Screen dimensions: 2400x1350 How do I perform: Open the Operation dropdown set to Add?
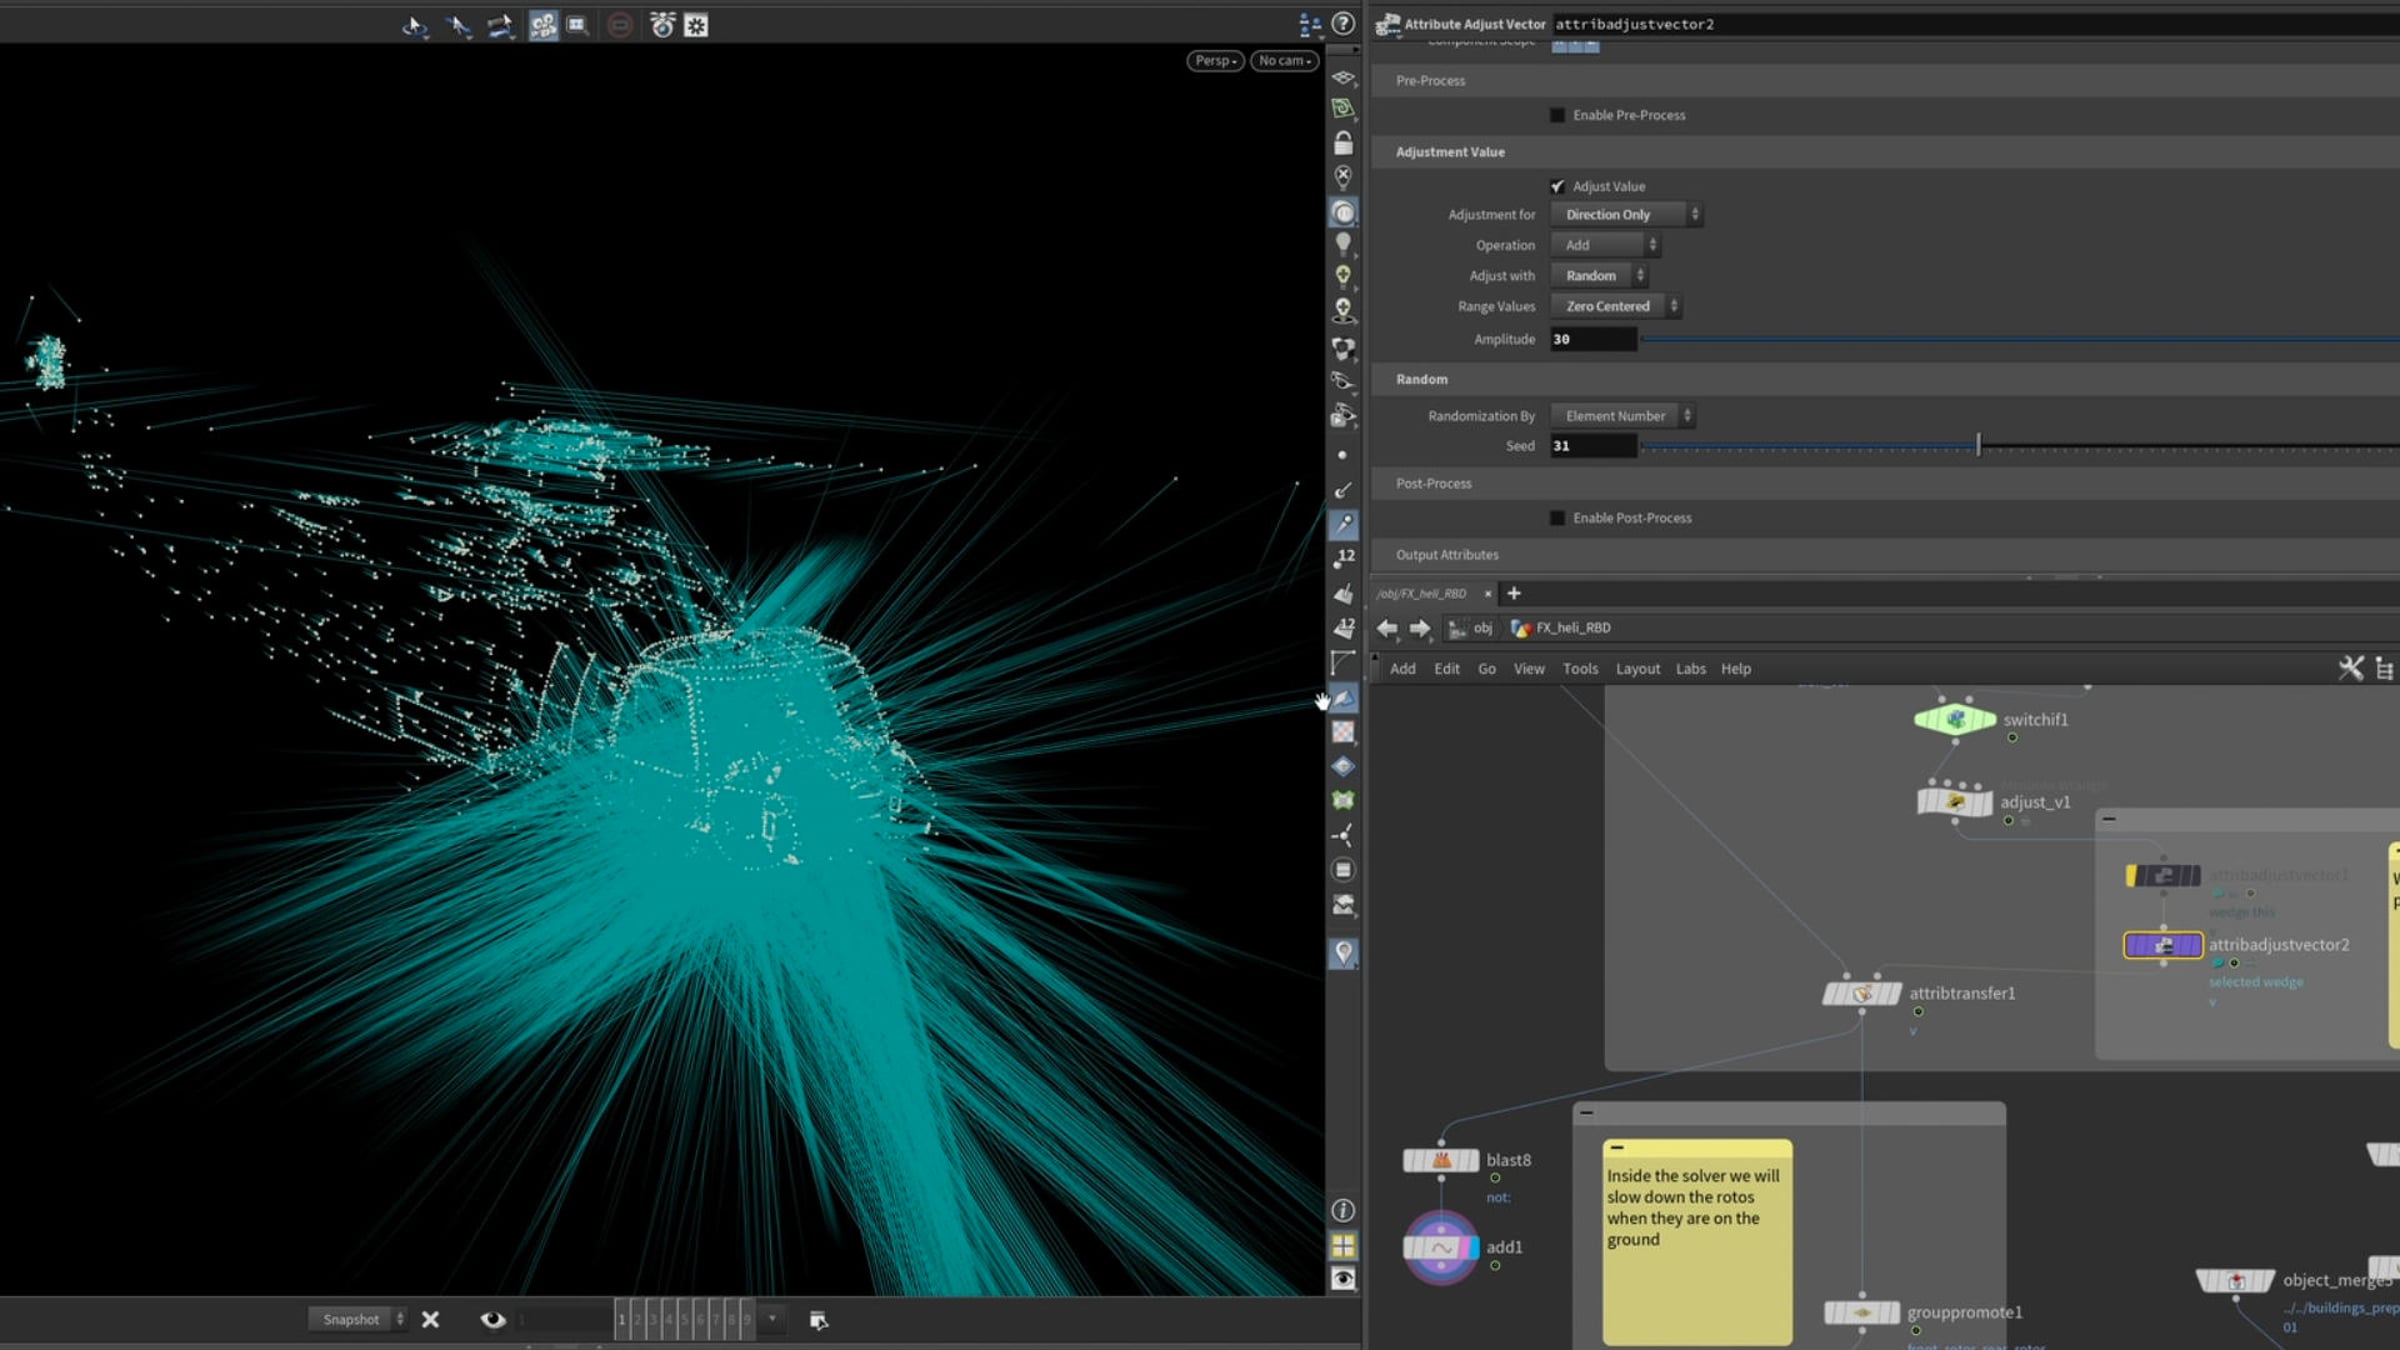tap(1604, 245)
